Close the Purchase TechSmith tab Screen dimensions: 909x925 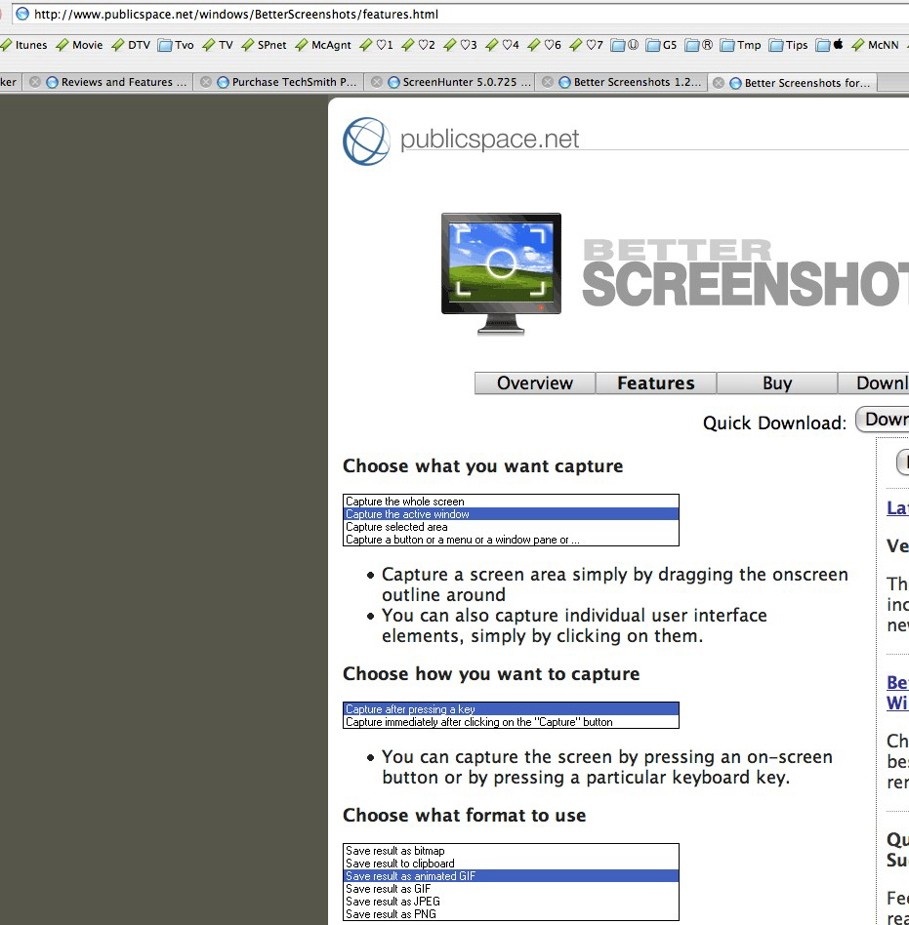[x=206, y=83]
